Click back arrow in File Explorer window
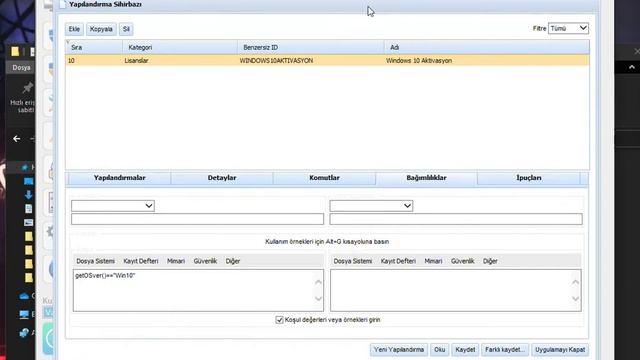 [x=16, y=139]
